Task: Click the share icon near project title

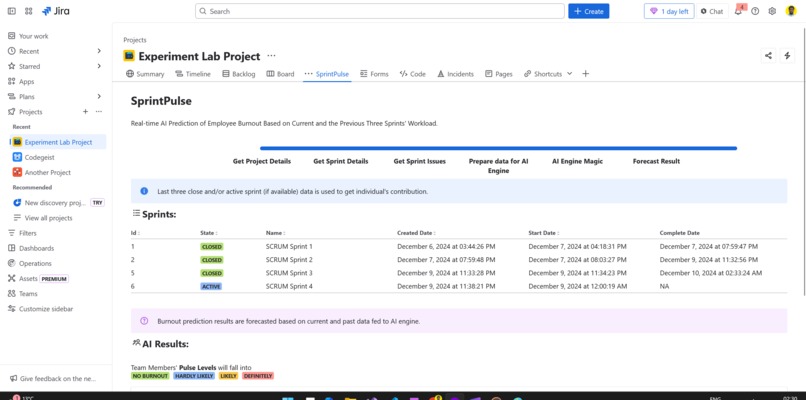Action: (x=768, y=56)
